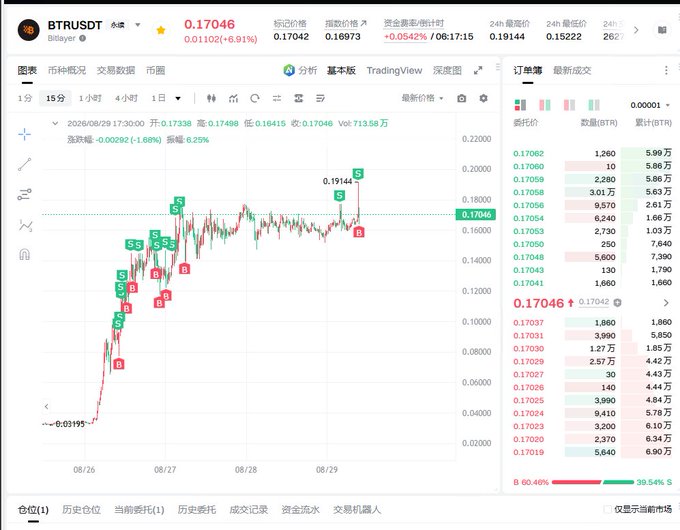Image resolution: width=680 pixels, height=530 pixels.
Task: Open the 当前委托(1) tab
Action: click(x=139, y=510)
